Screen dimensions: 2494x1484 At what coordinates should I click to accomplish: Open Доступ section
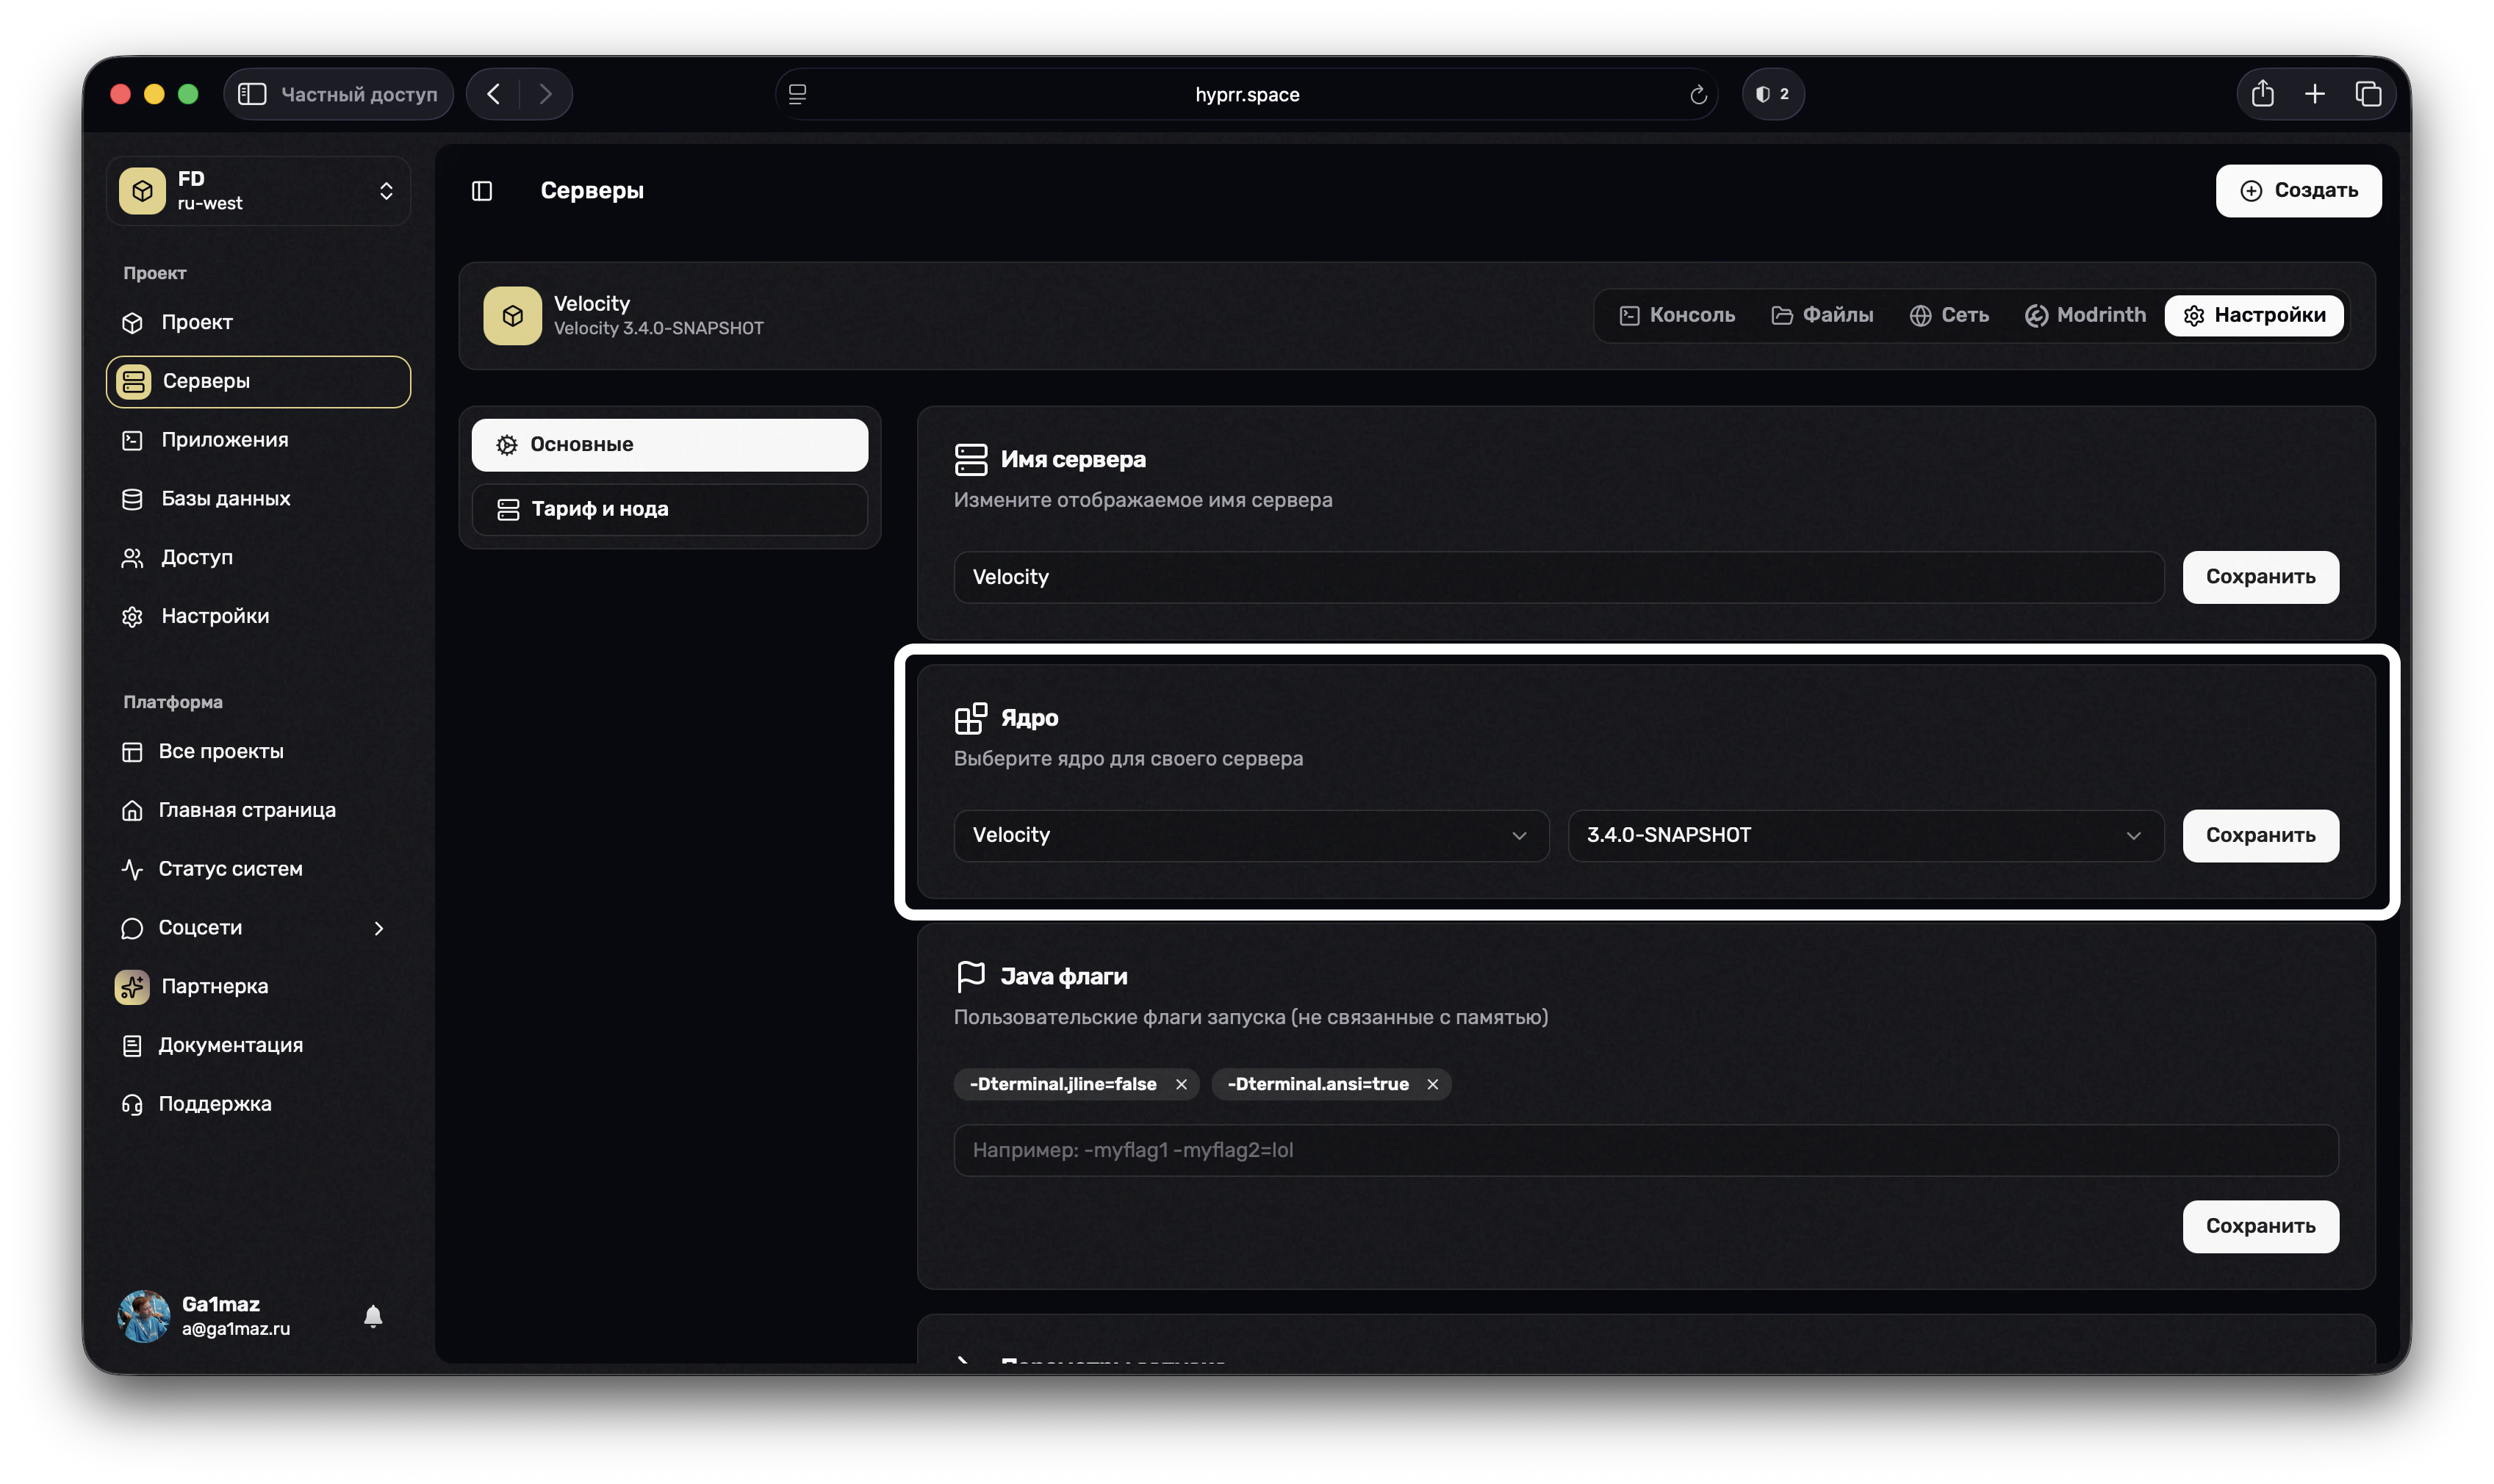(258, 557)
